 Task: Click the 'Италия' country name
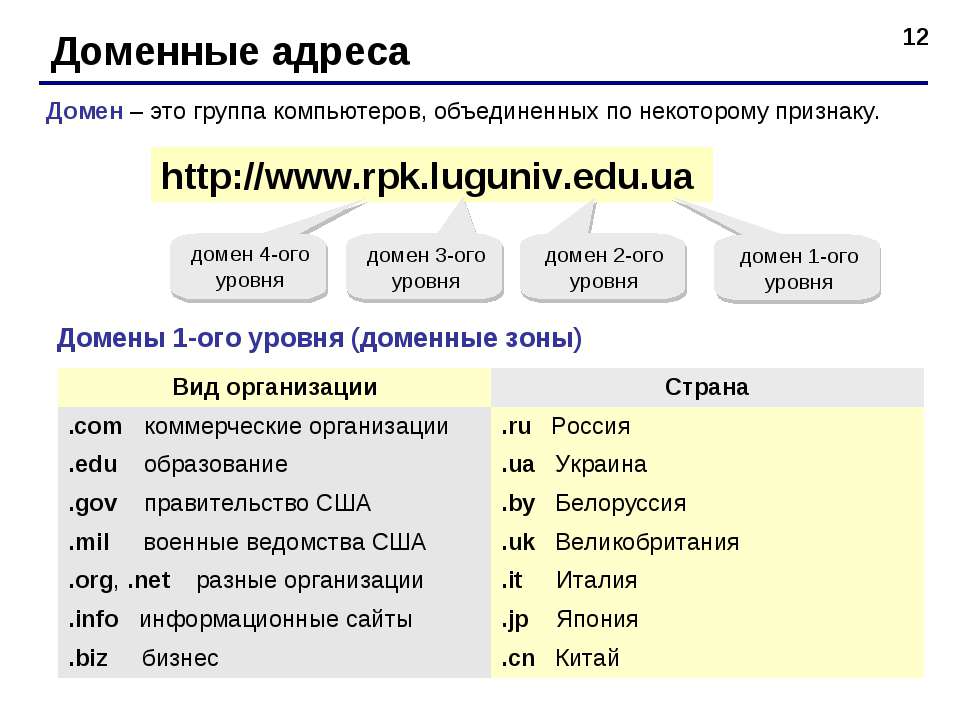coord(596,580)
